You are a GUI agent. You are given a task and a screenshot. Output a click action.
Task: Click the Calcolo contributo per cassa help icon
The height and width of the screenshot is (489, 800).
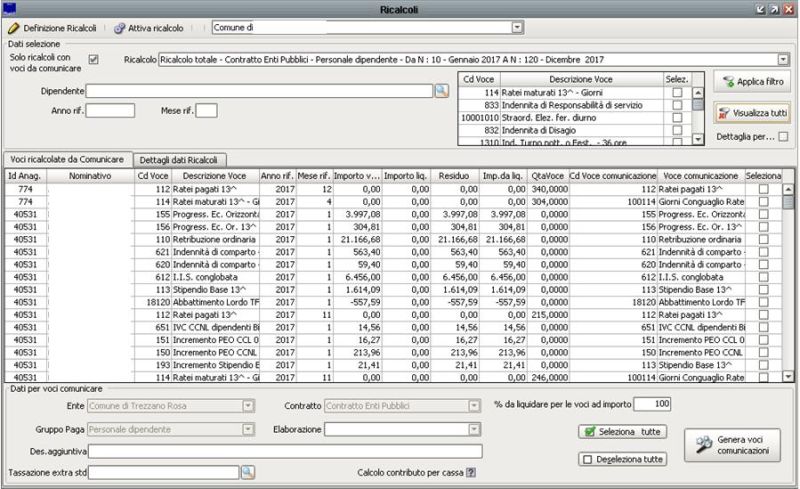[x=470, y=472]
